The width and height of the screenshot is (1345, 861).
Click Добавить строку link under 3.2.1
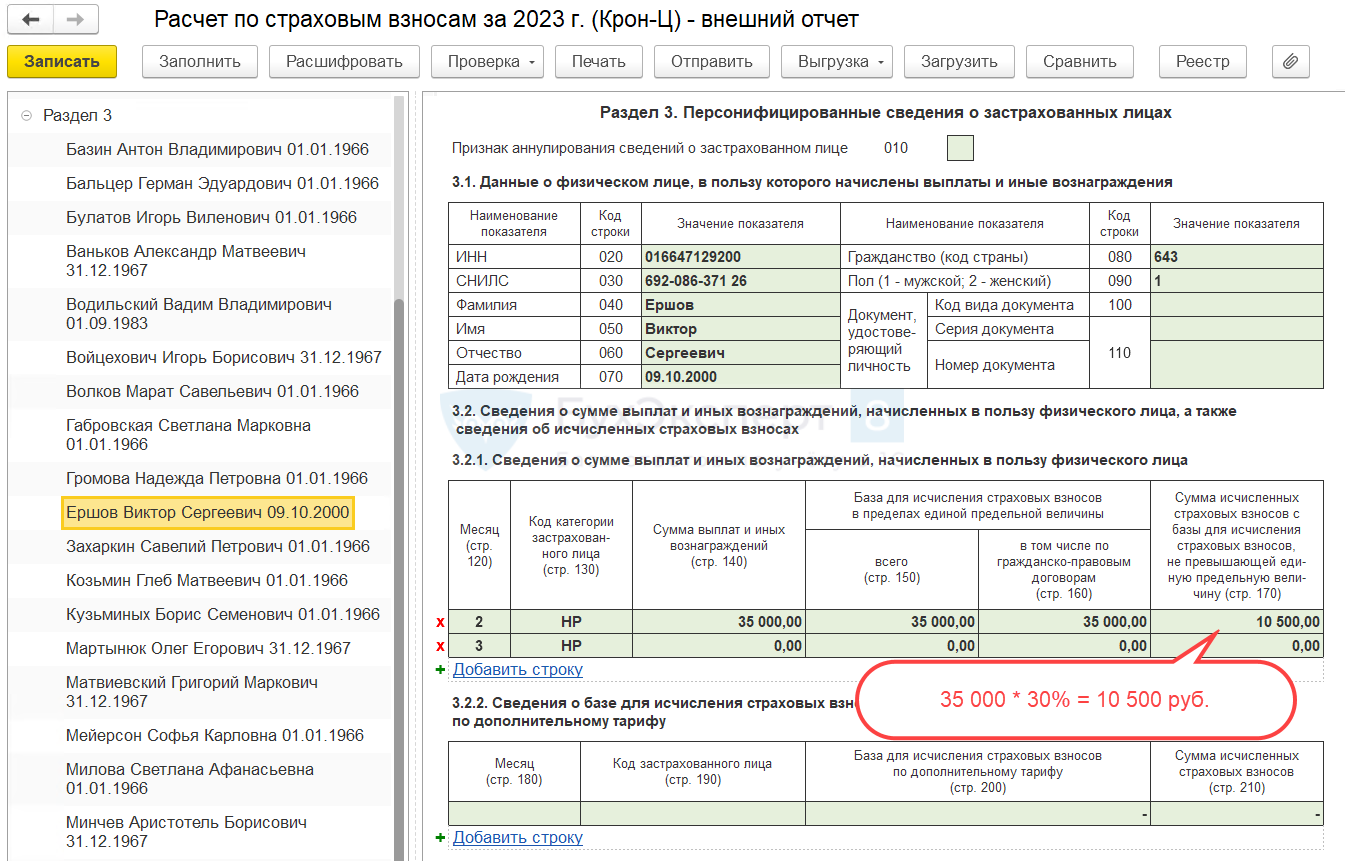[517, 670]
